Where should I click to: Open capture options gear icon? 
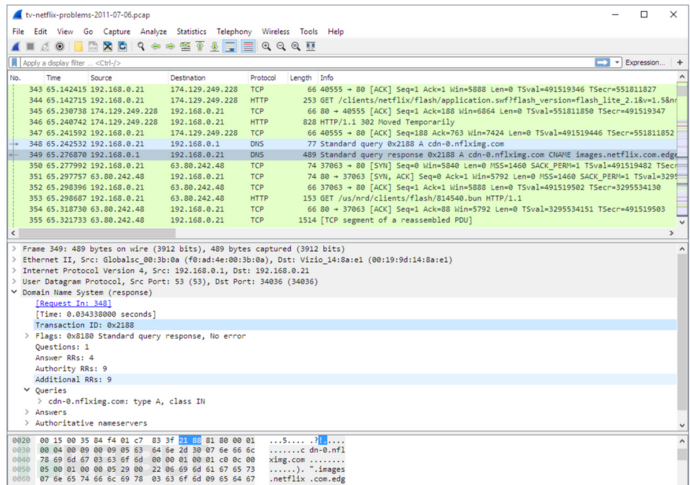(60, 46)
